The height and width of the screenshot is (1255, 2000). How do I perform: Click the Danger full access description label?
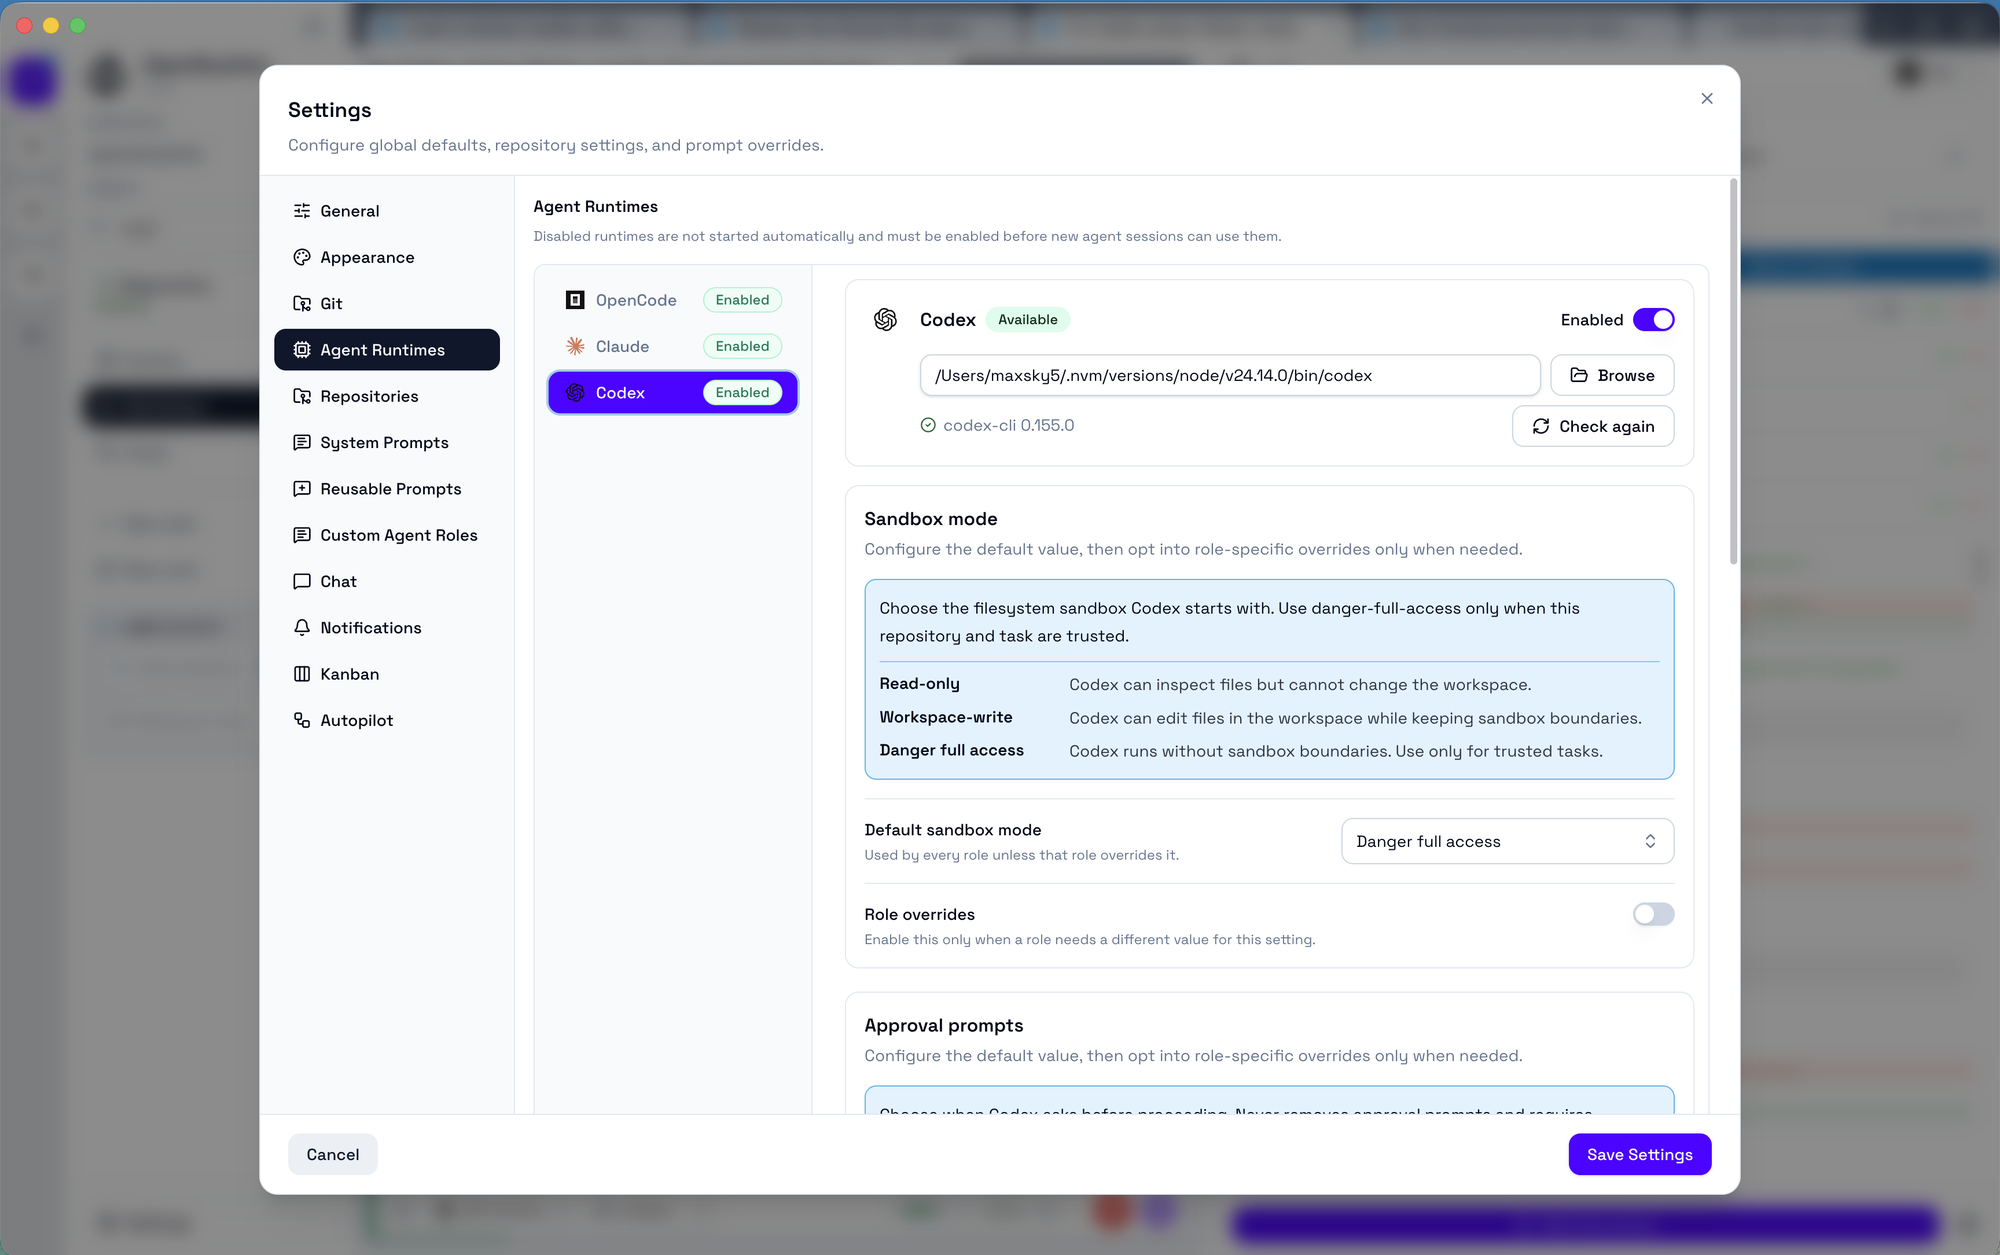click(x=952, y=750)
